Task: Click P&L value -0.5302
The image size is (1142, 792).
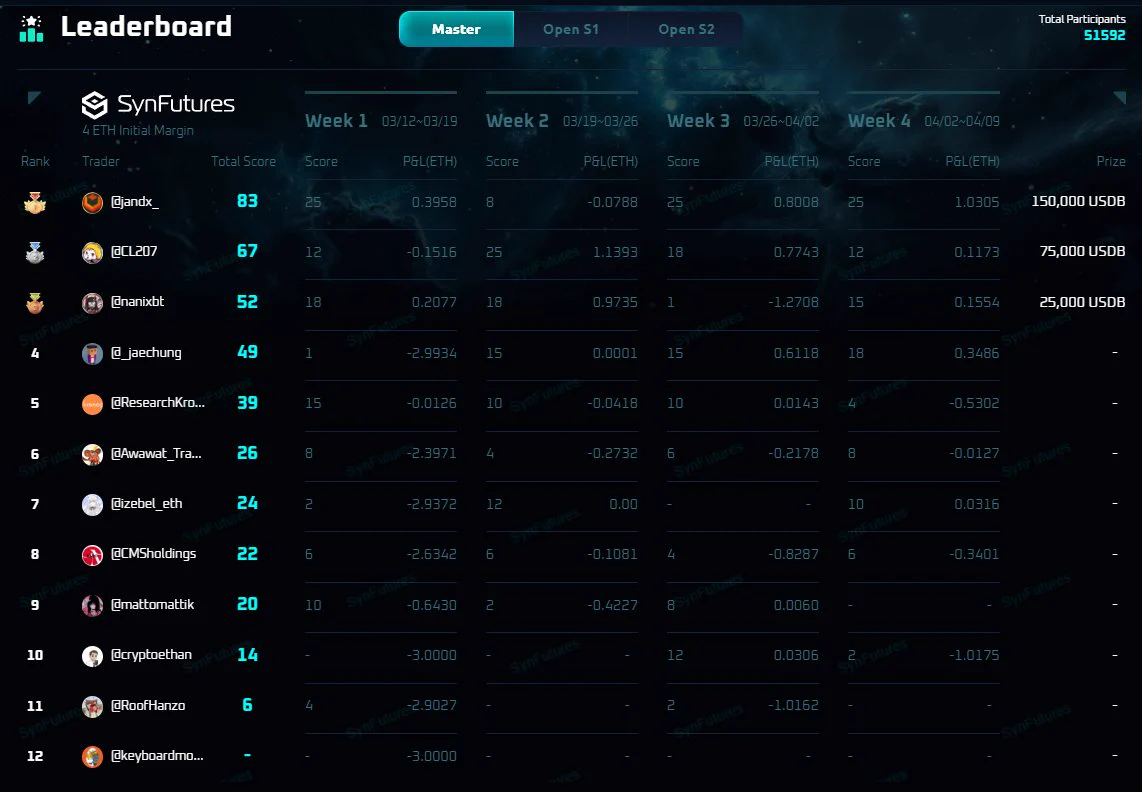Action: (x=974, y=404)
